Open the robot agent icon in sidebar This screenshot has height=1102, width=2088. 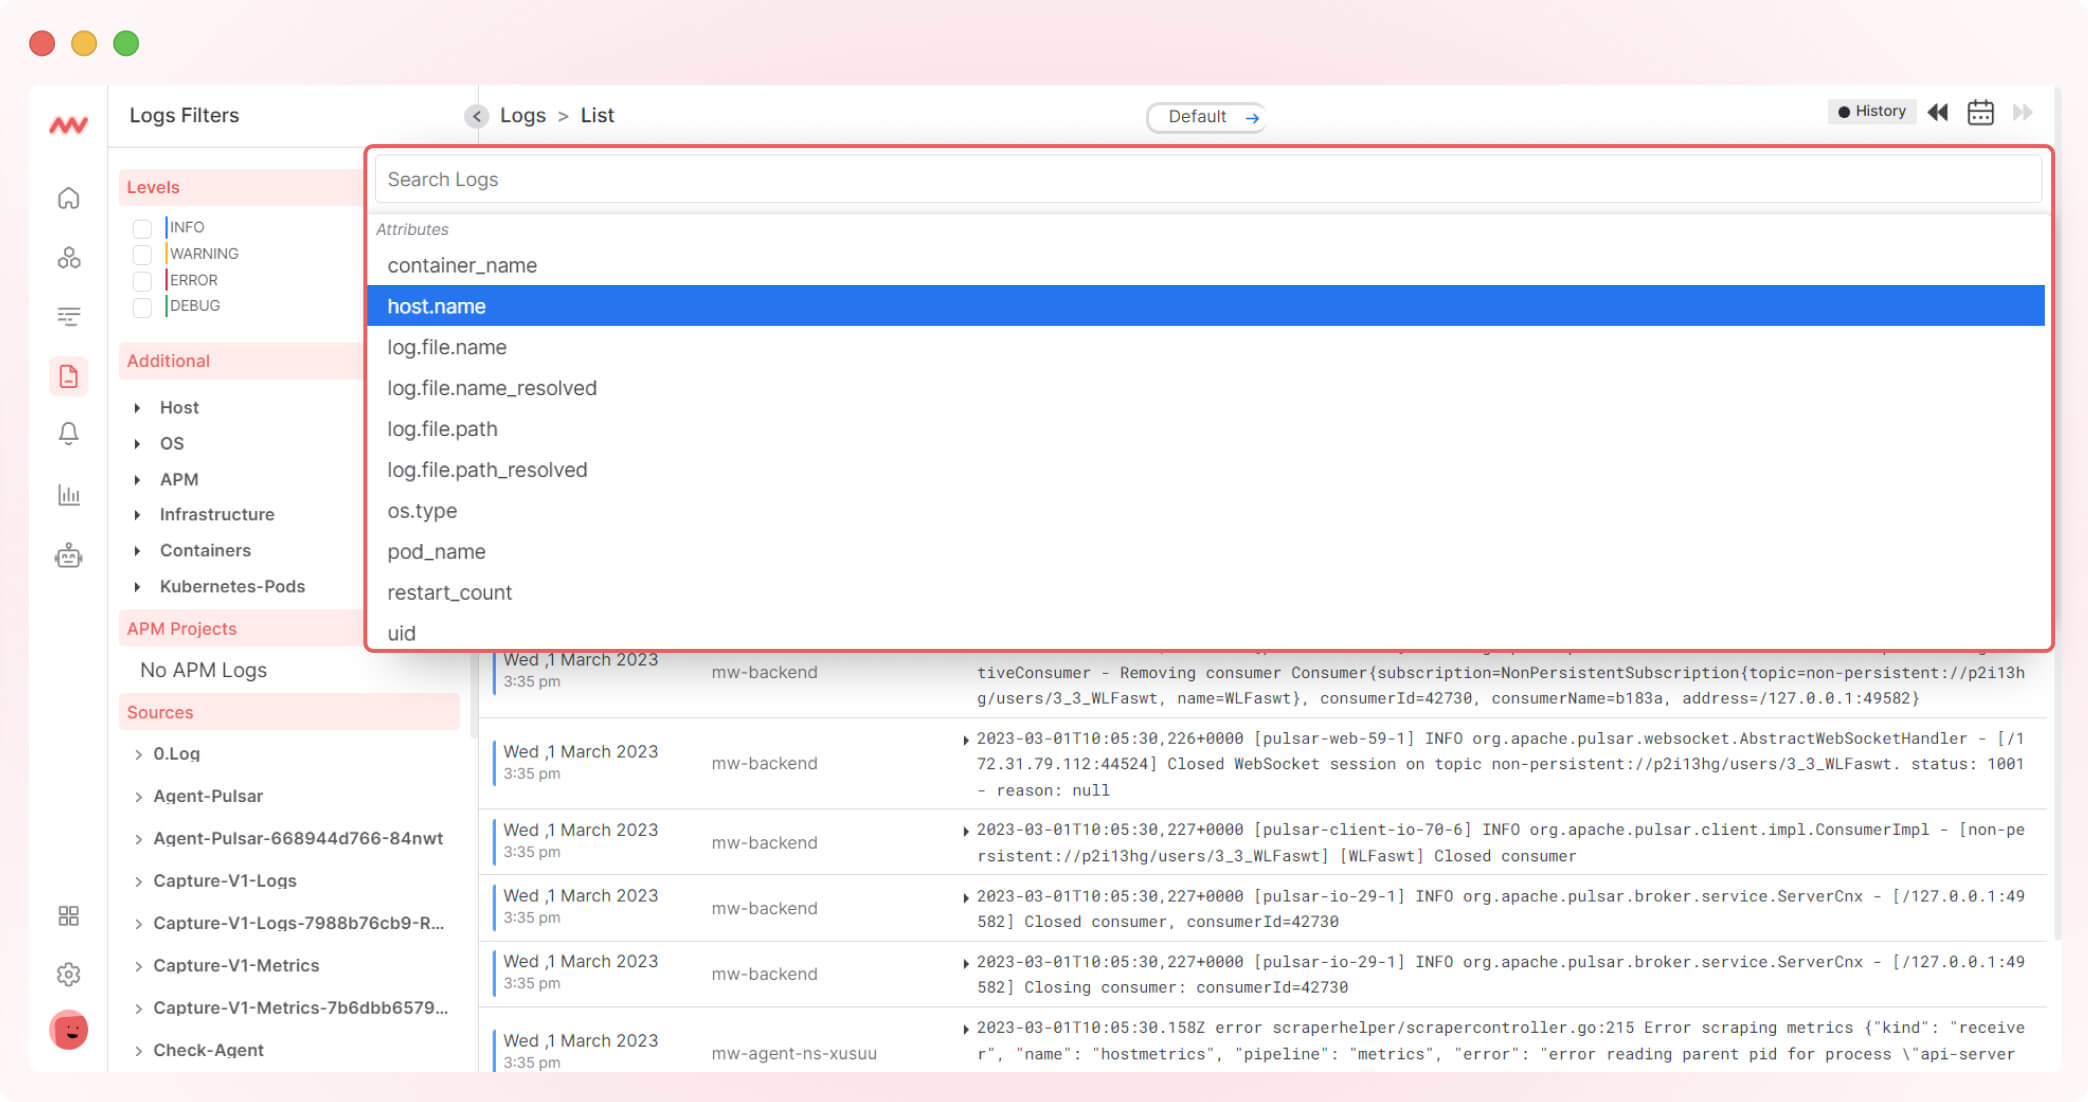coord(68,555)
